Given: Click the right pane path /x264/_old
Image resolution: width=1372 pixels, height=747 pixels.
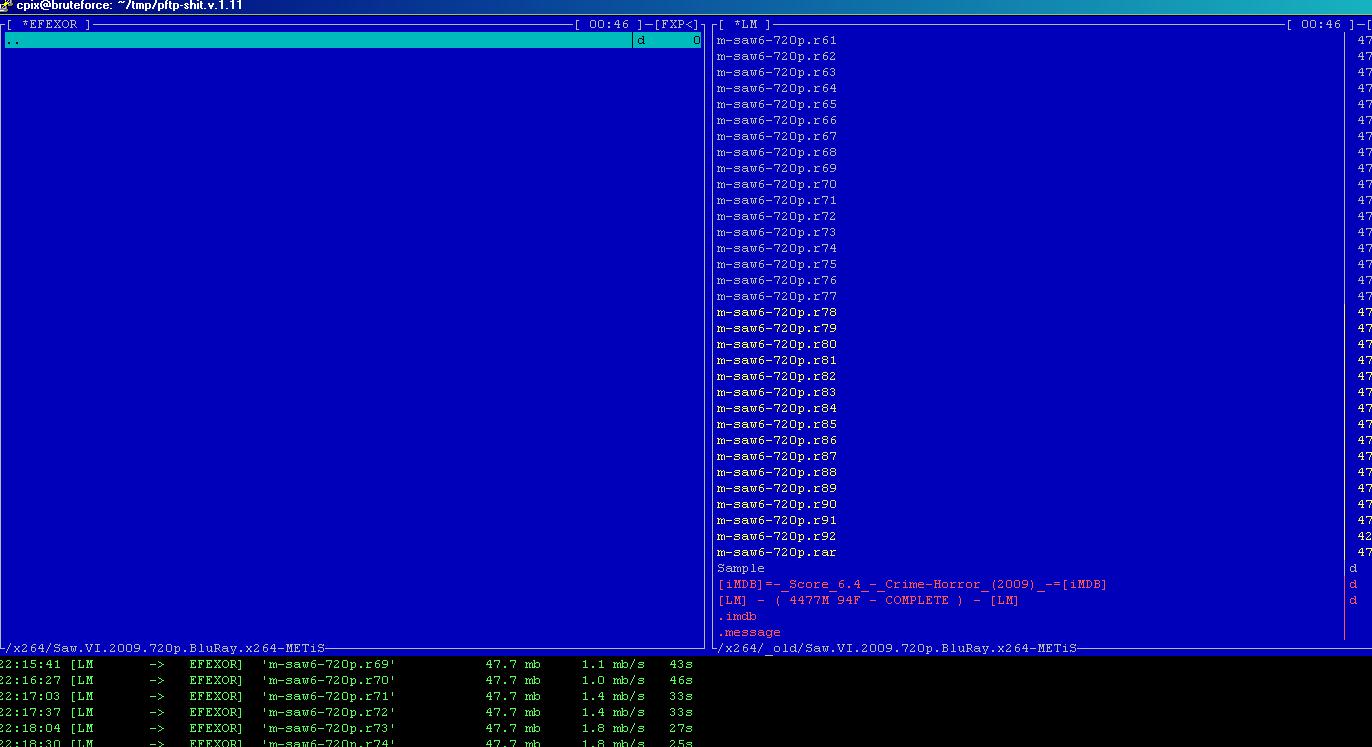Looking at the screenshot, I should [897, 649].
